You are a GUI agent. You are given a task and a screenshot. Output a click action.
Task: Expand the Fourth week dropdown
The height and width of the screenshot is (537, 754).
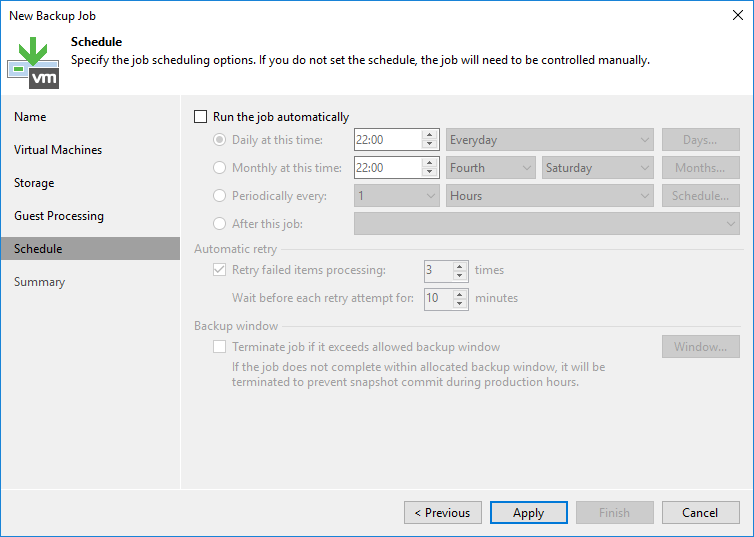coord(490,168)
